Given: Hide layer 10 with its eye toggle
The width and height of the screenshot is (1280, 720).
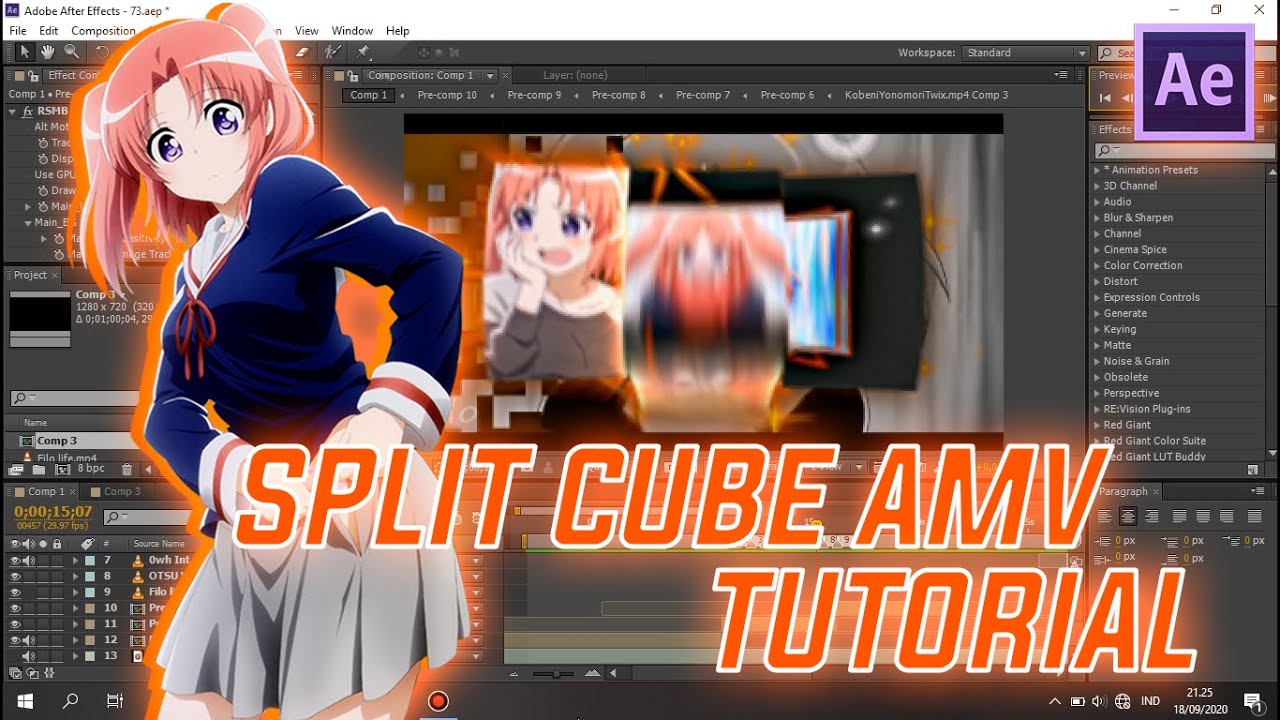Looking at the screenshot, I should 15,608.
